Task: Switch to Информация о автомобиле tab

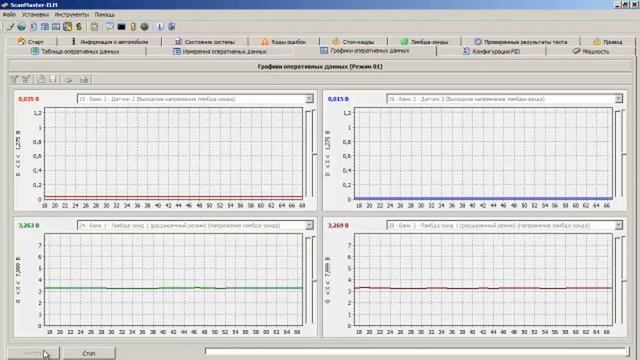Action: (x=109, y=42)
